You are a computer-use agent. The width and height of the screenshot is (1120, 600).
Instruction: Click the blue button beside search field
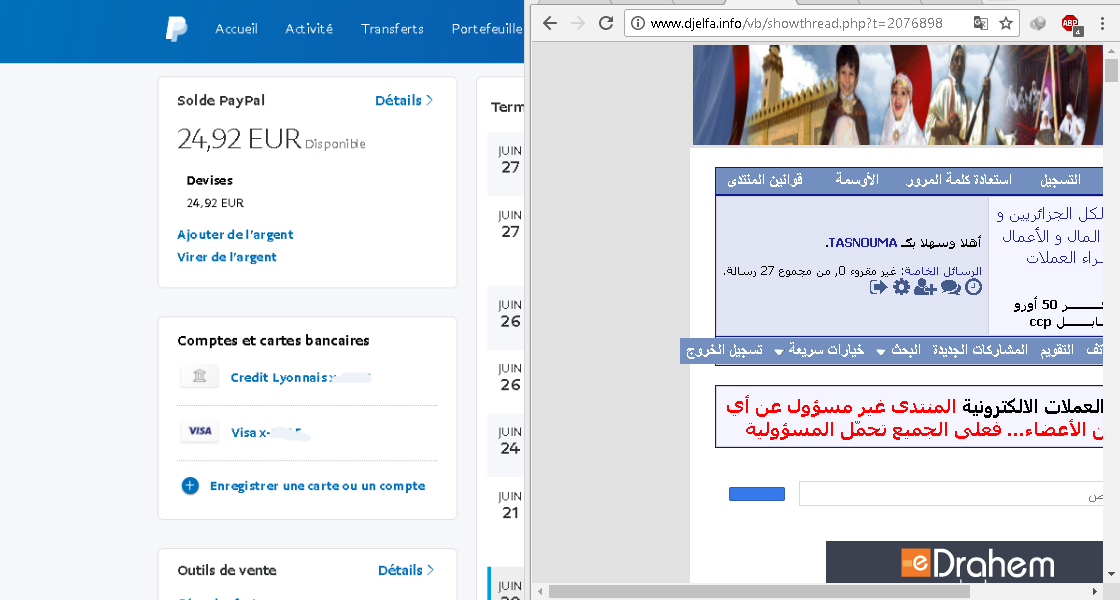pos(756,494)
